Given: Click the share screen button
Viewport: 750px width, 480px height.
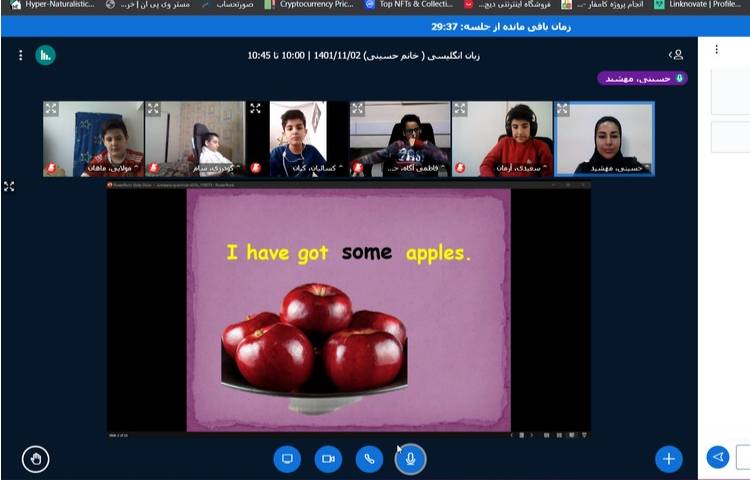Looking at the screenshot, I should coord(287,459).
